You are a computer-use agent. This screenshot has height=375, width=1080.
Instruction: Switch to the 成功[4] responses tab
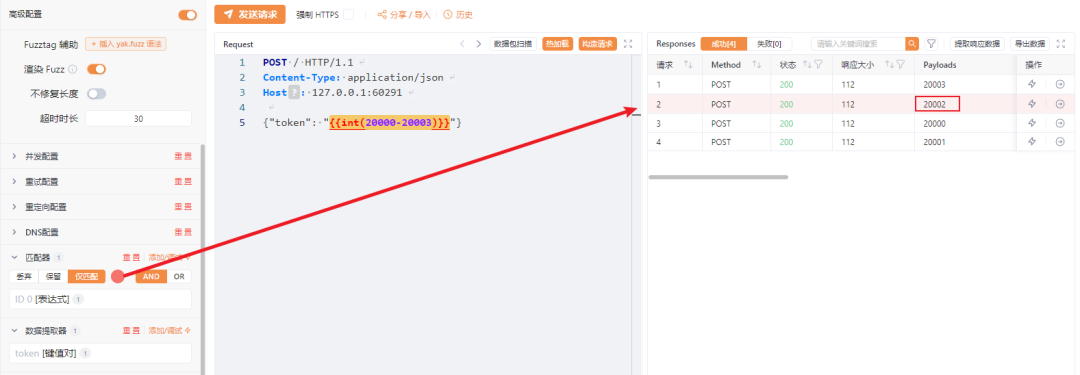(723, 44)
